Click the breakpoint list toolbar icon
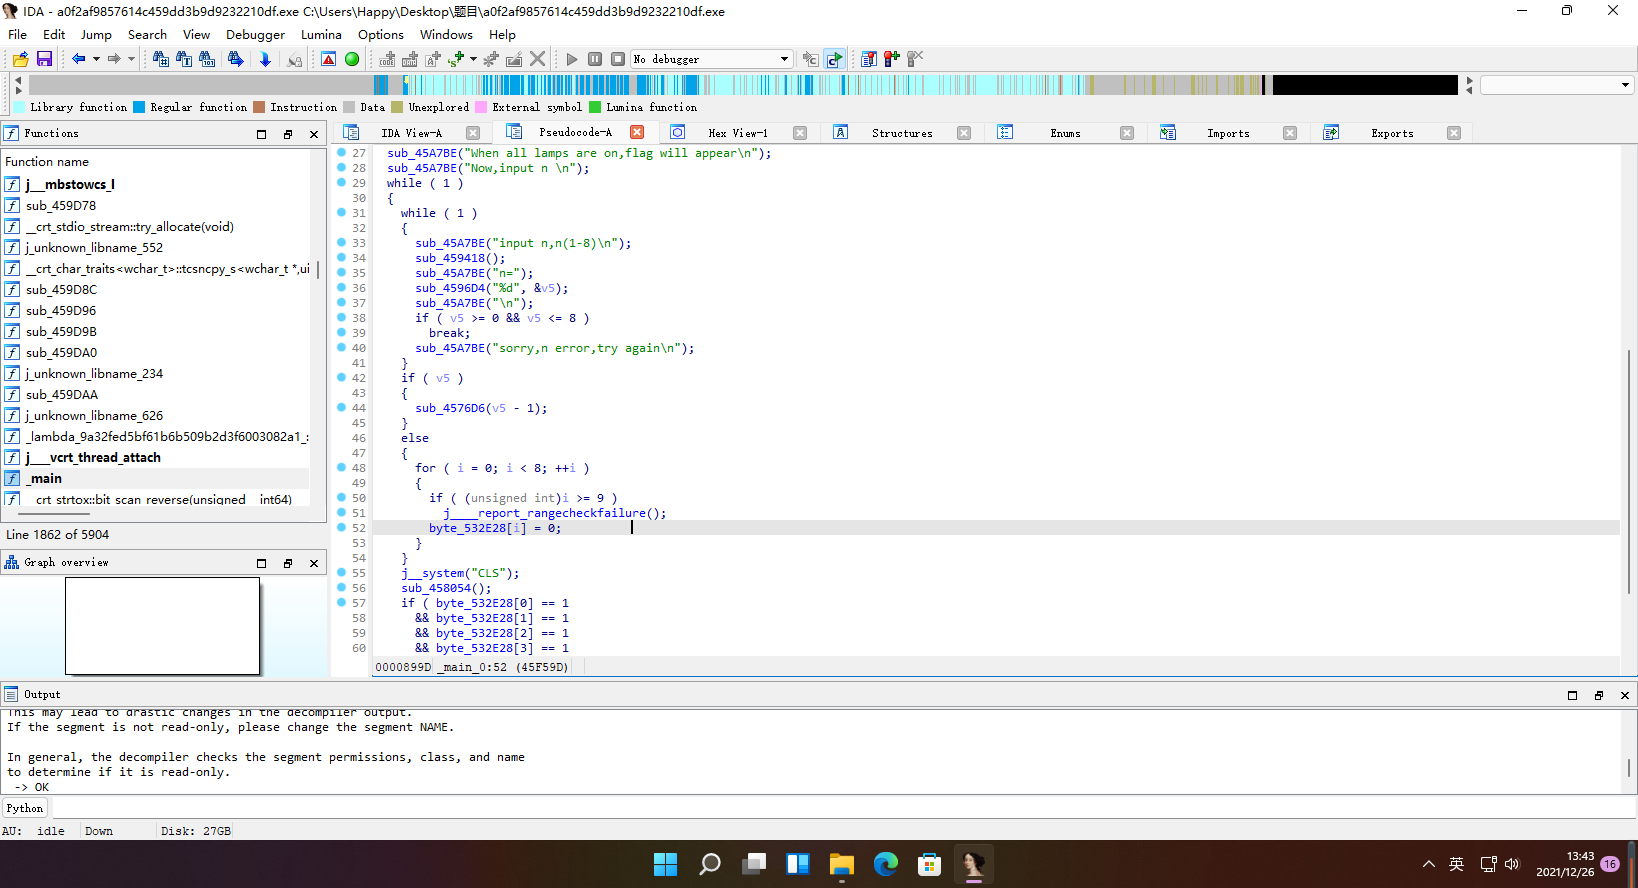This screenshot has height=888, width=1638. coord(869,59)
